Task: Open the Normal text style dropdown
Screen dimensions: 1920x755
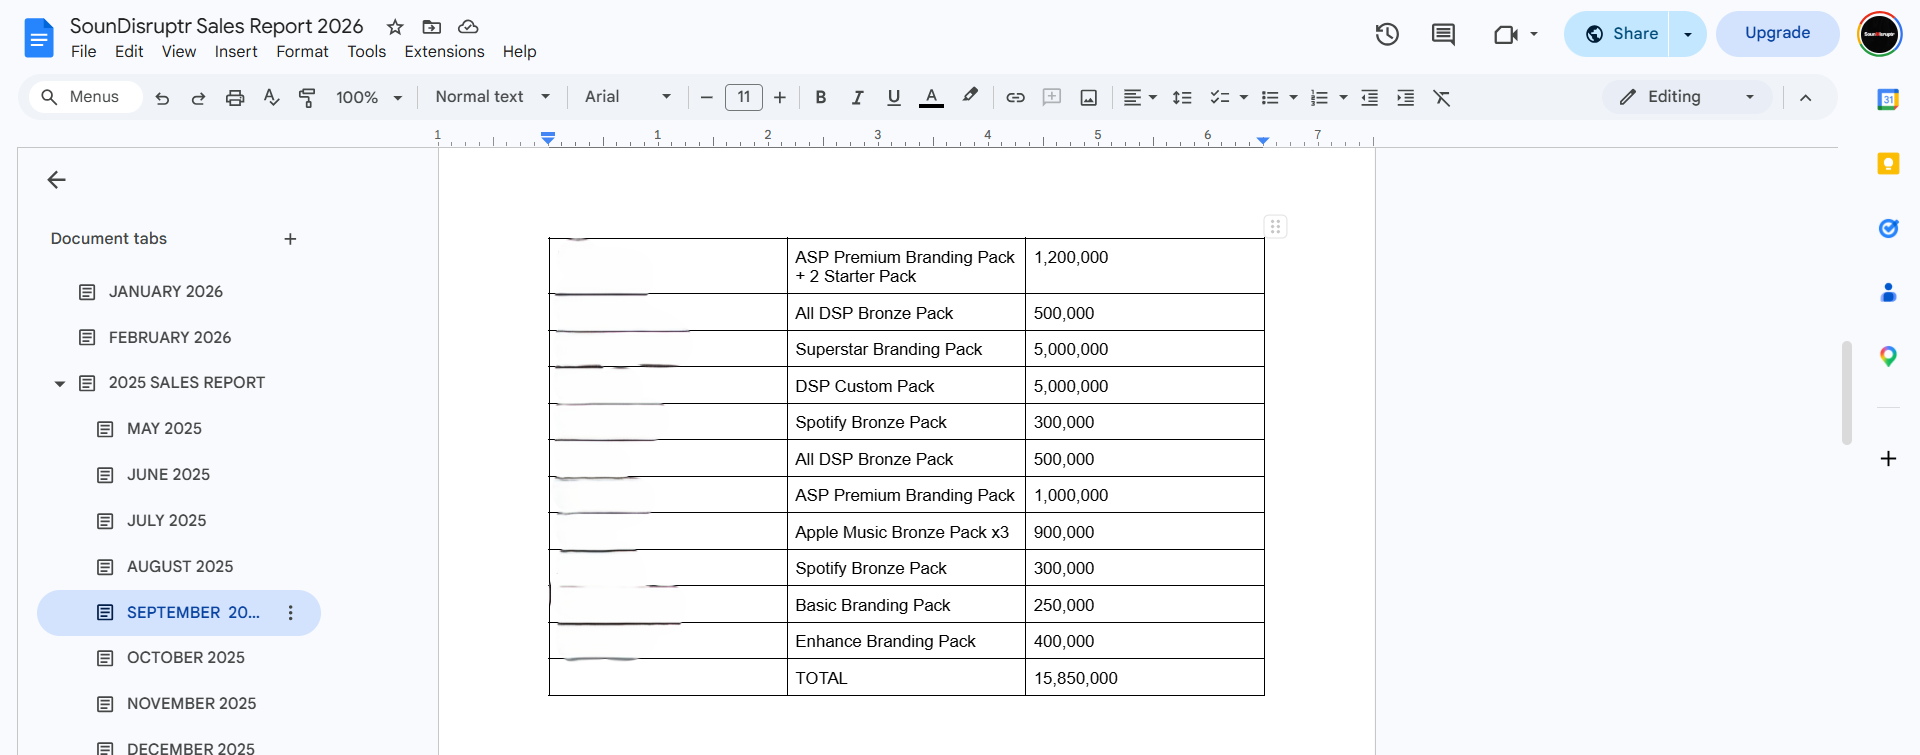Action: pyautogui.click(x=492, y=97)
